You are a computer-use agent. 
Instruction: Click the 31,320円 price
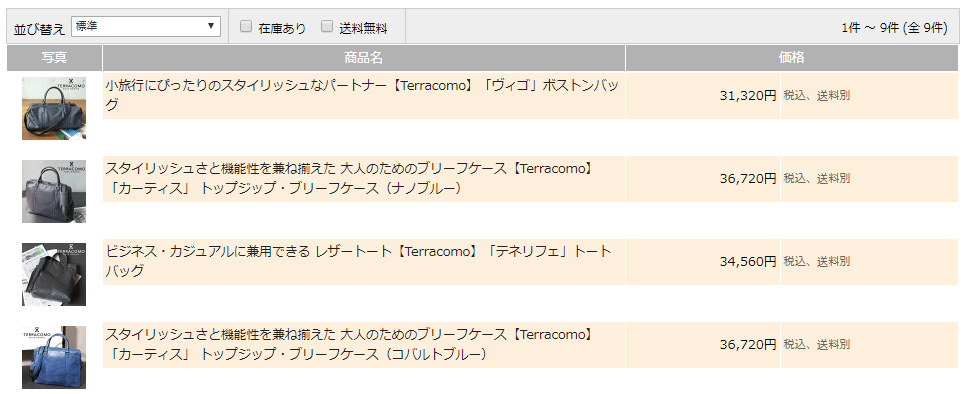748,95
